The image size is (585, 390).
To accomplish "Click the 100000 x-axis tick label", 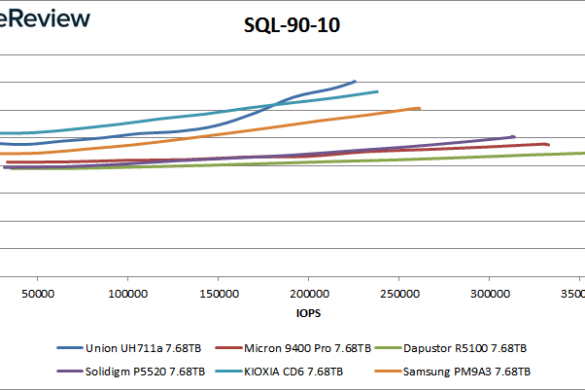I will click(128, 294).
